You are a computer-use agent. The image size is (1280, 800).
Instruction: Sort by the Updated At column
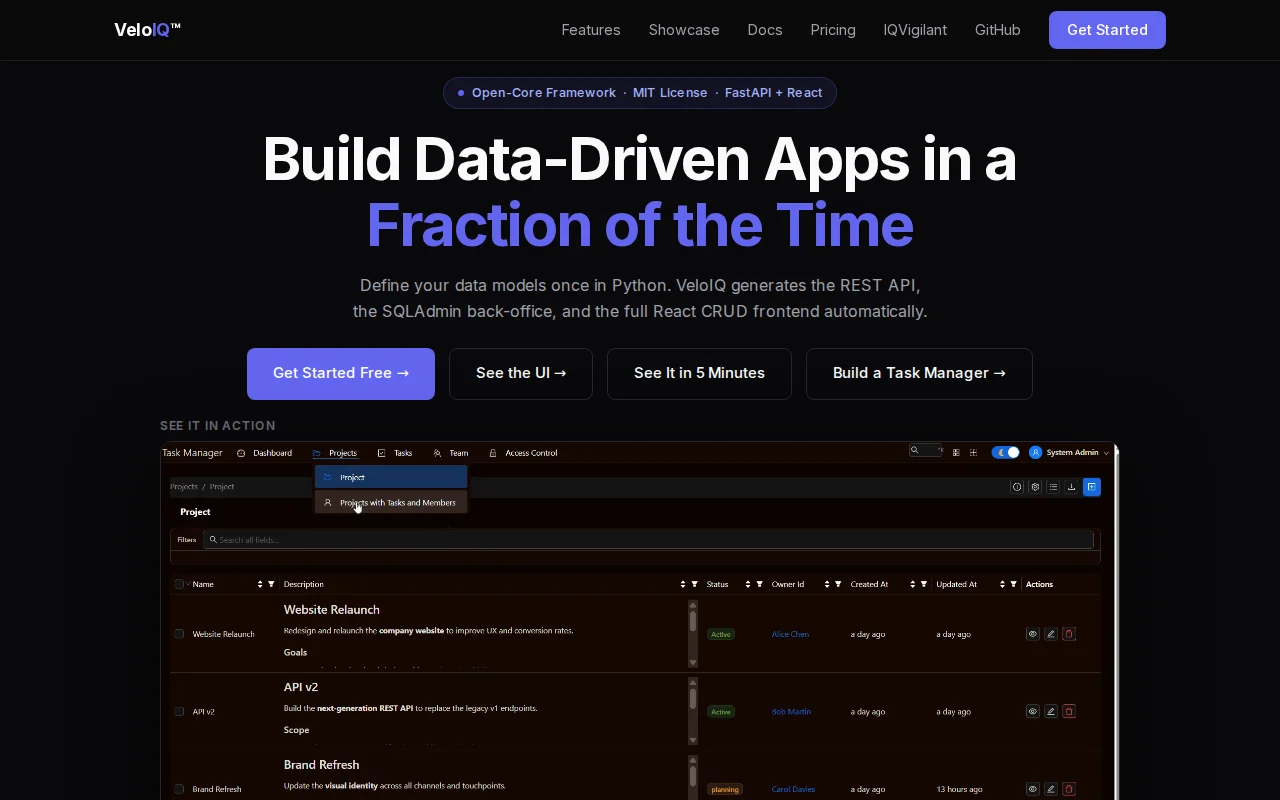tap(1001, 584)
